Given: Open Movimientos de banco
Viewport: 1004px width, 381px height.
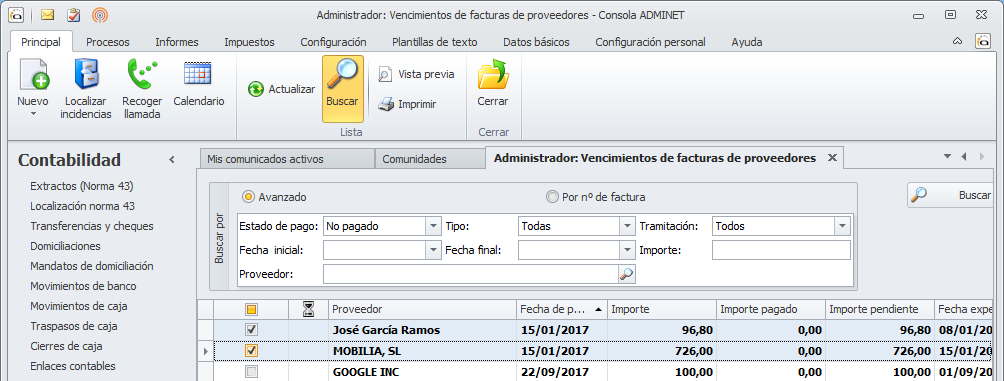Looking at the screenshot, I should tap(83, 286).
